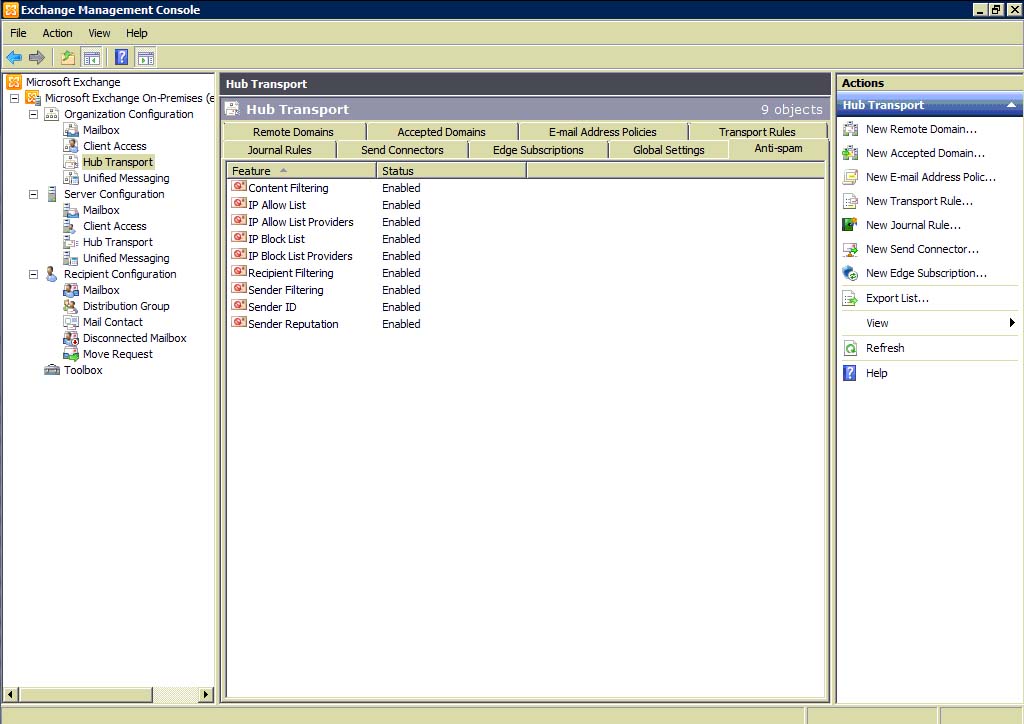Select the Anti-spam tab
The width and height of the screenshot is (1024, 724).
pyautogui.click(x=778, y=149)
